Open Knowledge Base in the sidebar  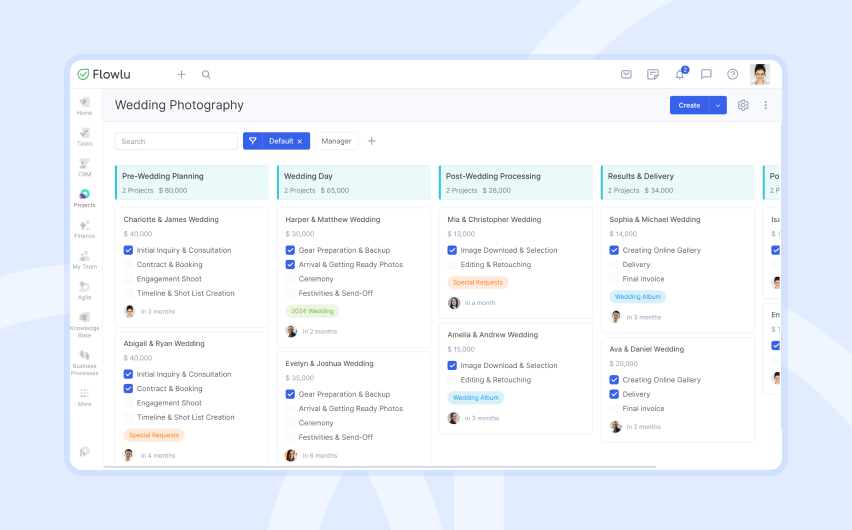84,325
